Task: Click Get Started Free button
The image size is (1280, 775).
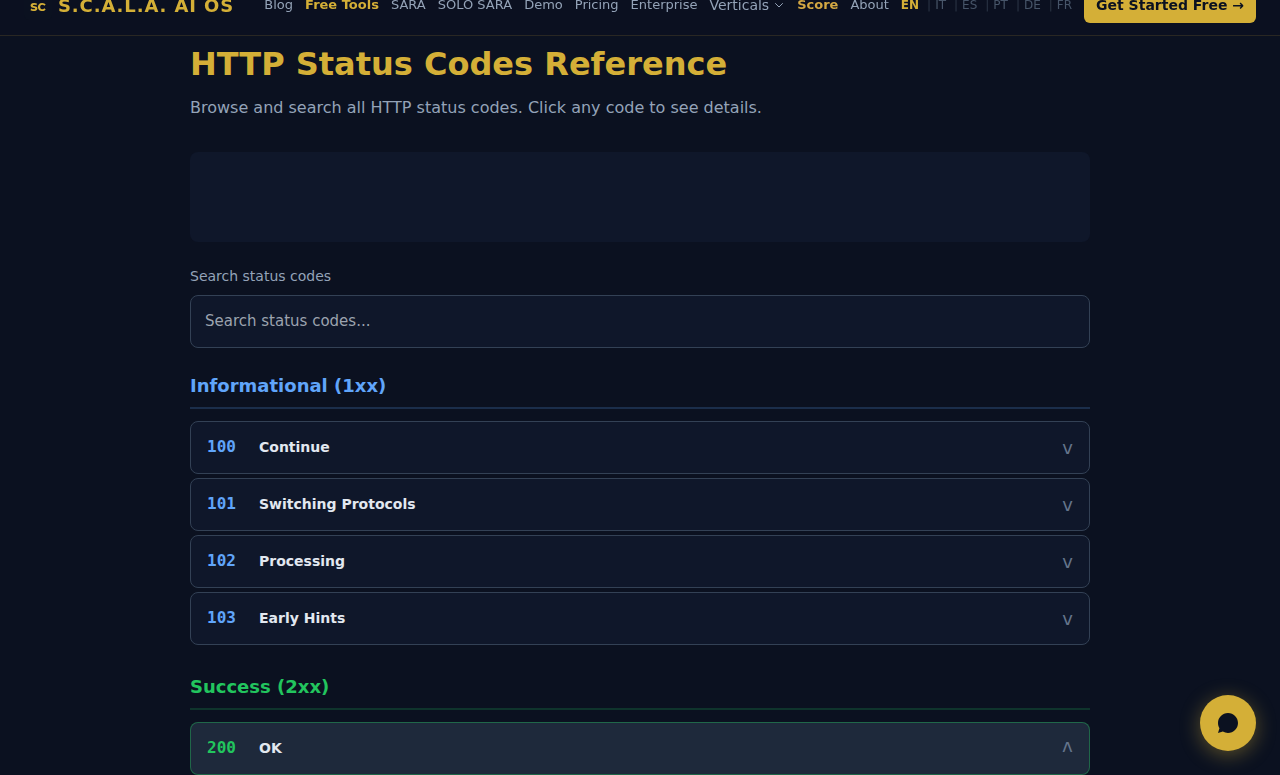Action: [x=1170, y=7]
